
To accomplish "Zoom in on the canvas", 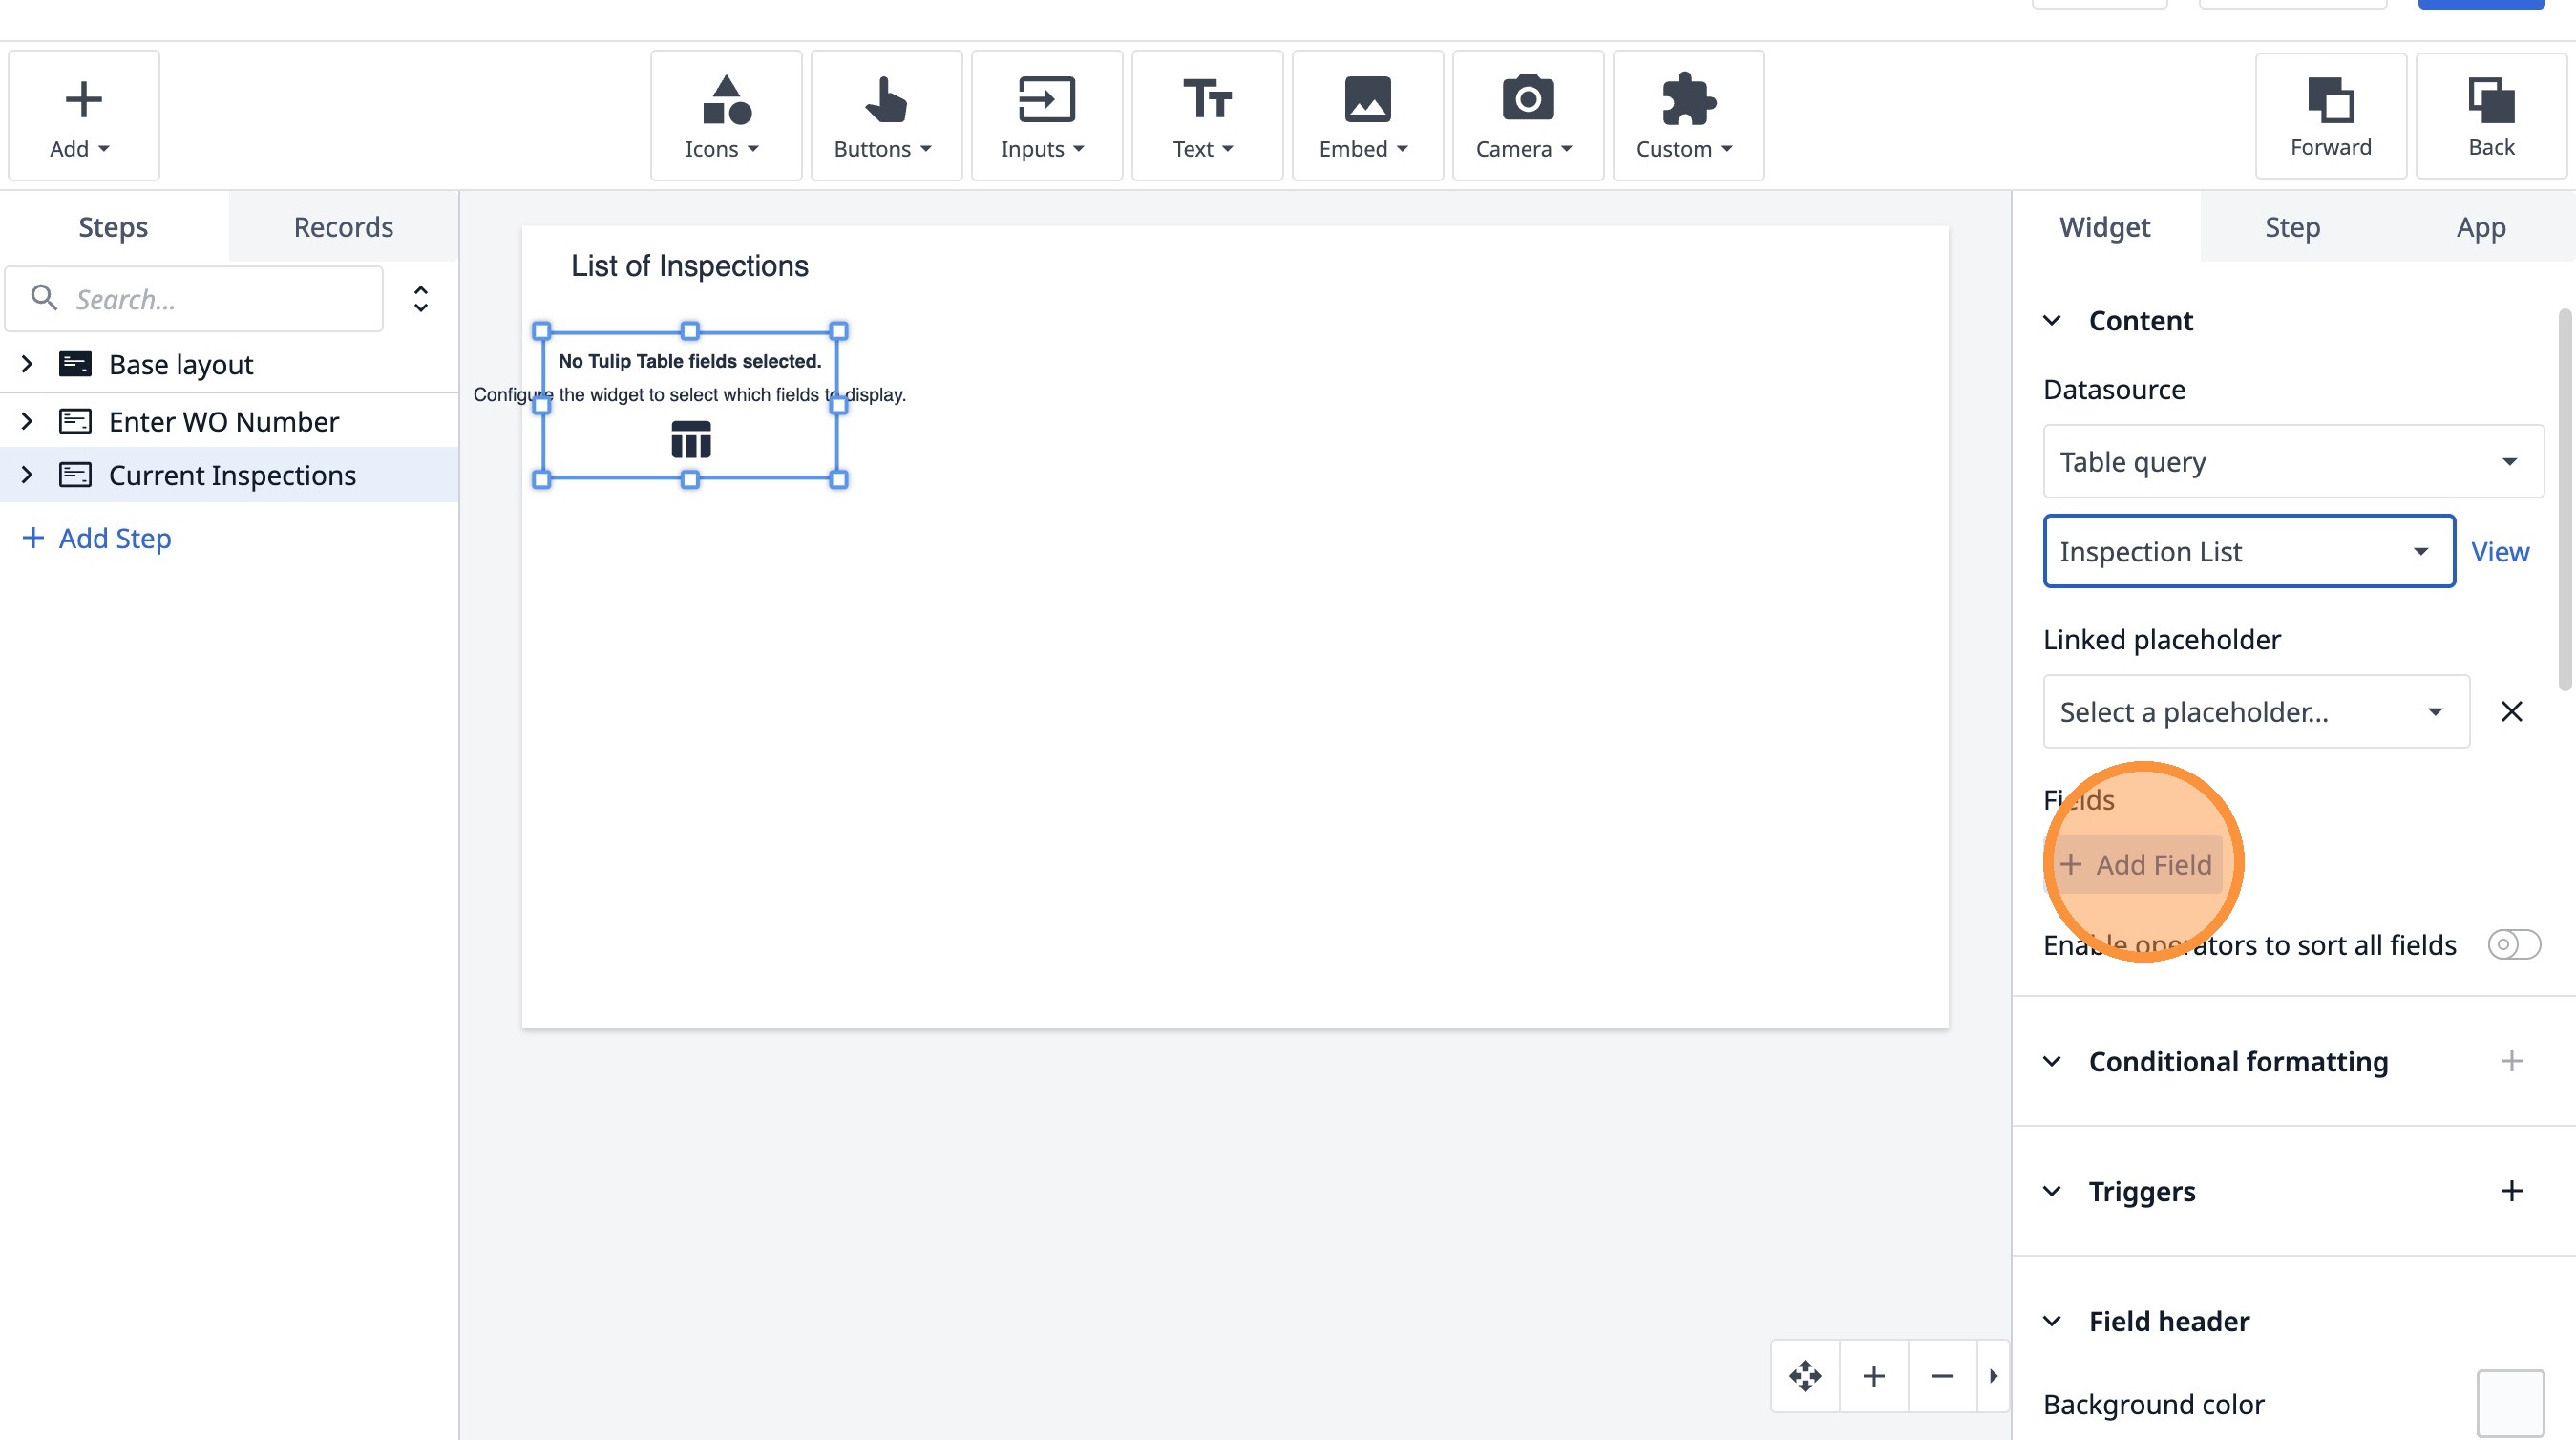I will [x=1874, y=1376].
